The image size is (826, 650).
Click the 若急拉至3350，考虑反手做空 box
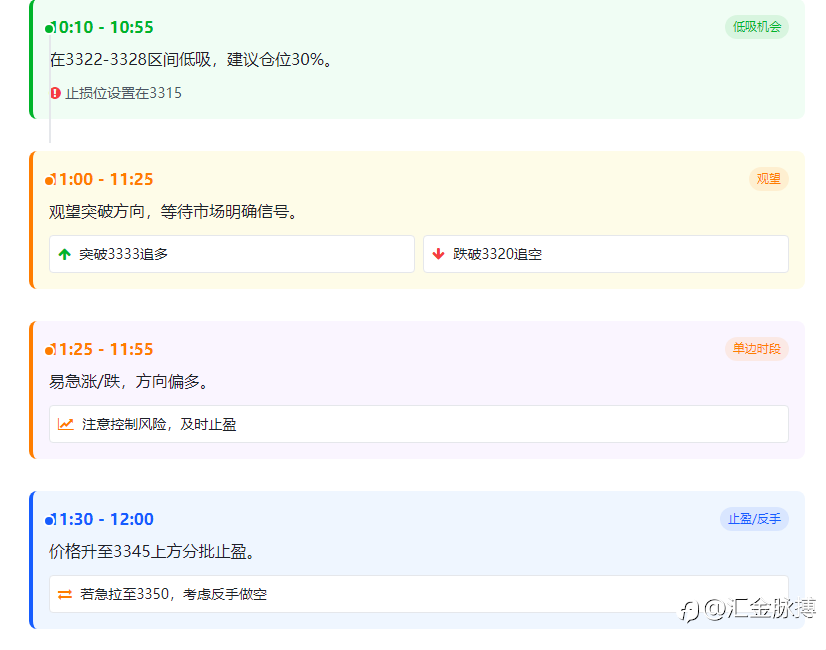(x=419, y=594)
